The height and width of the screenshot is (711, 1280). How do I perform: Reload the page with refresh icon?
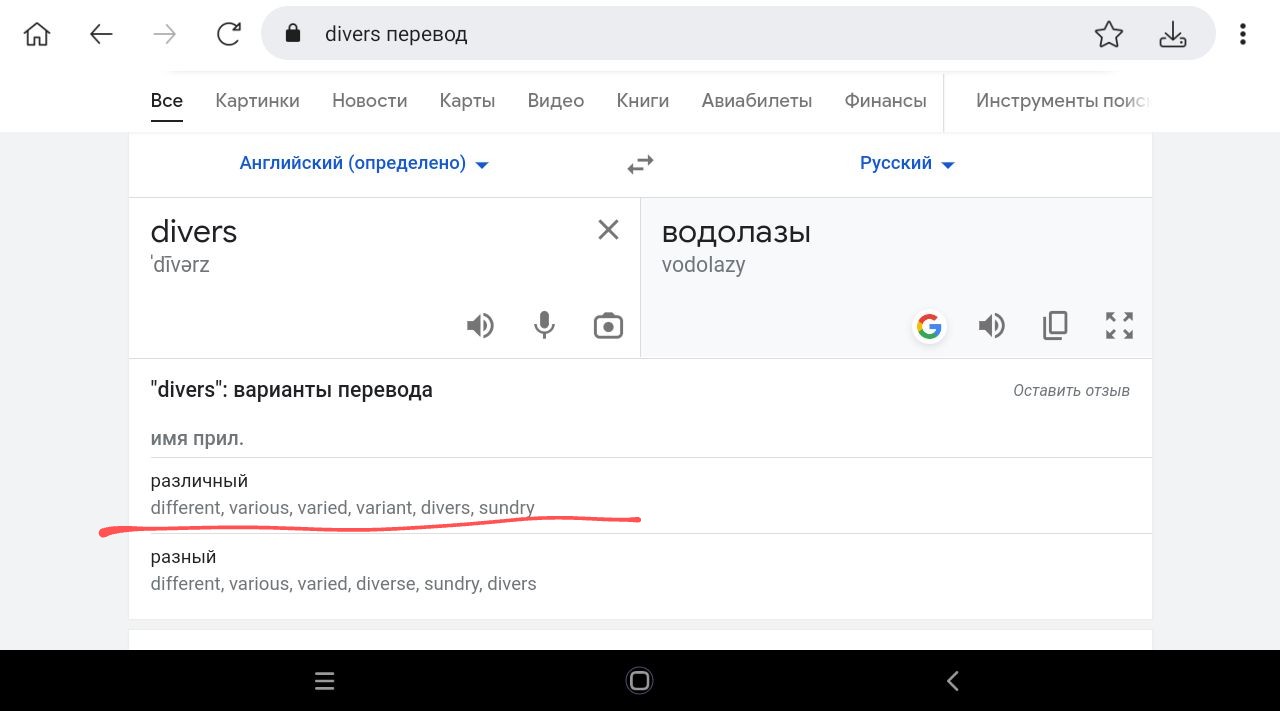click(x=229, y=34)
